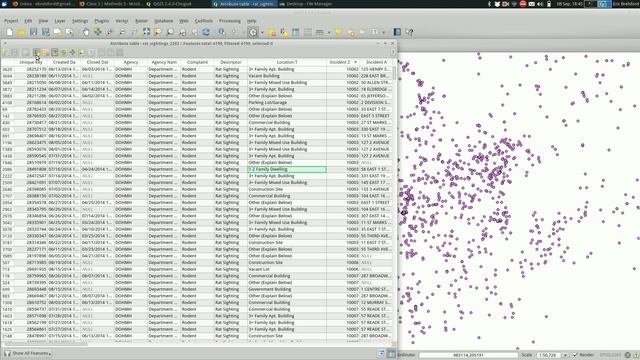The width and height of the screenshot is (640, 360).
Task: Click the coordinate field in status bar
Action: click(x=468, y=355)
